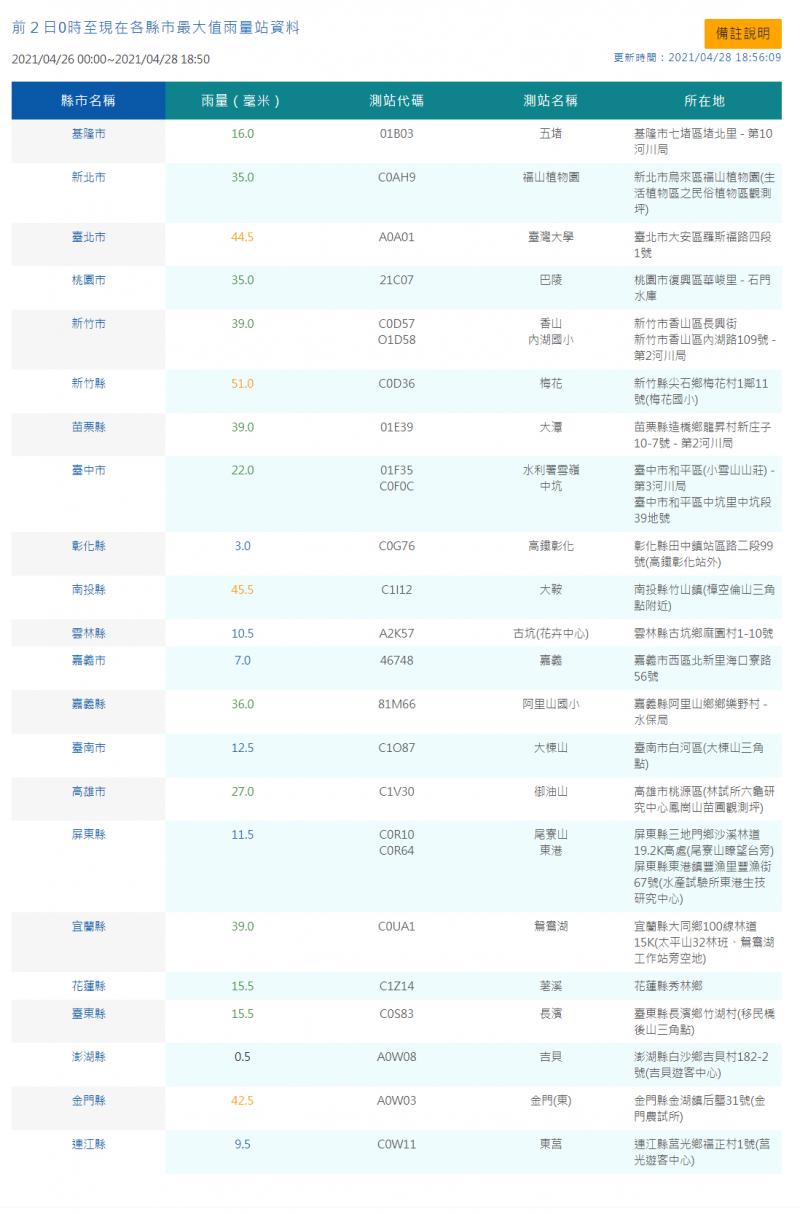Click rainfall value 51.0 for 新竹縣
Screen dimensions: 800x1214
242,383
